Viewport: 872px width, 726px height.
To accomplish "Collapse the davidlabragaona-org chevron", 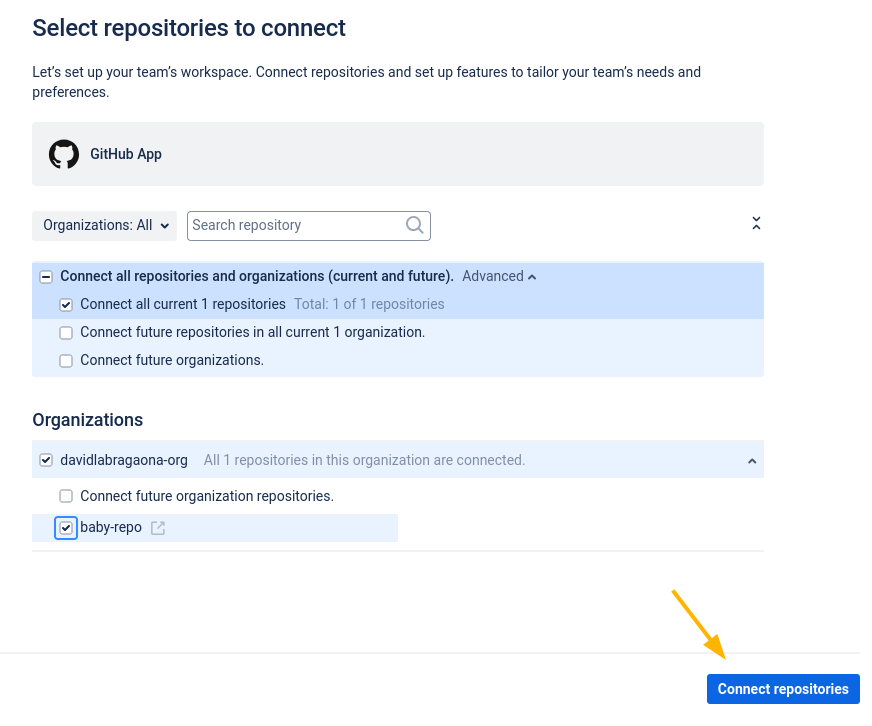I will click(752, 461).
